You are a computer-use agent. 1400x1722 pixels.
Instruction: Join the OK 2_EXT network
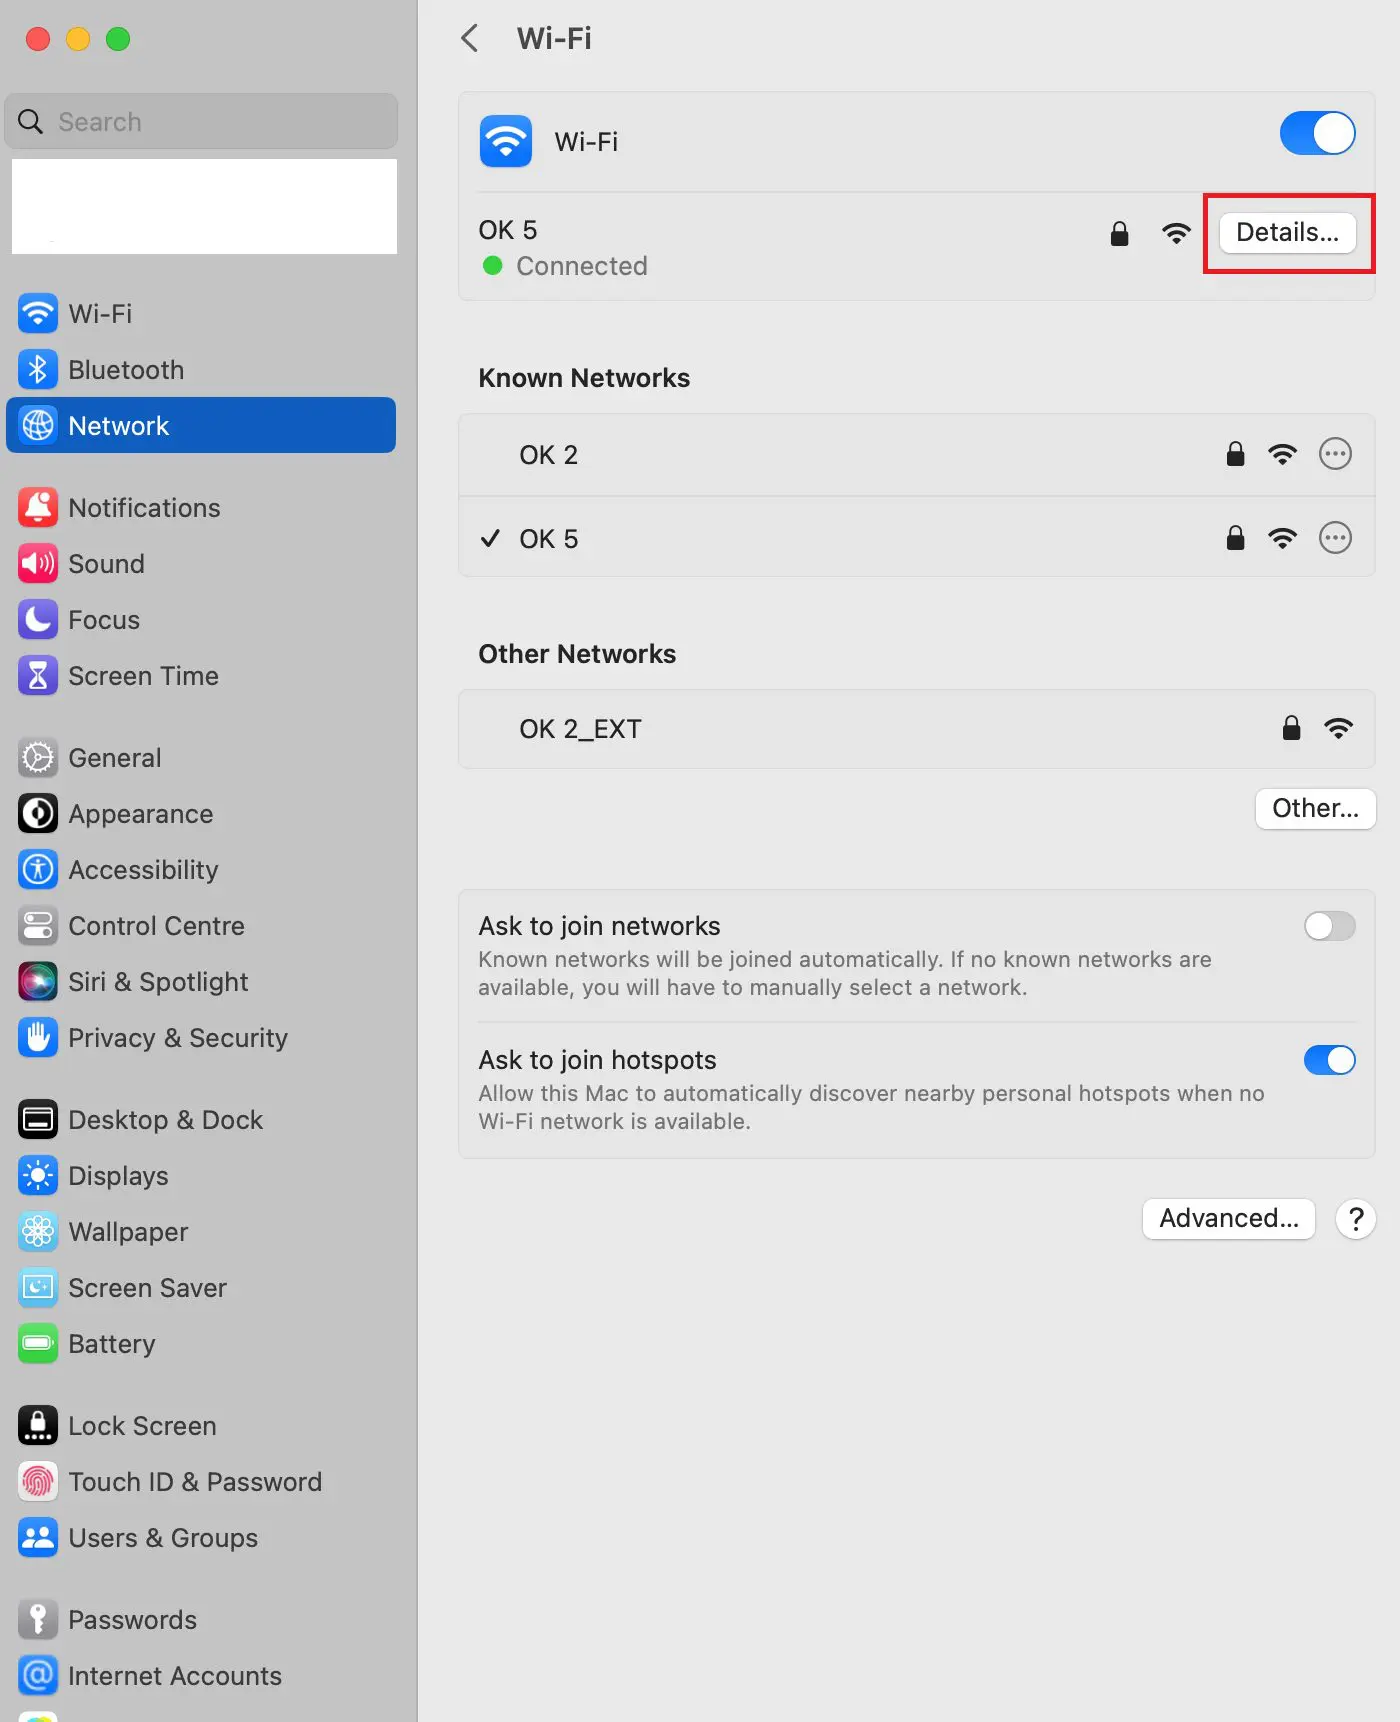pyautogui.click(x=916, y=729)
